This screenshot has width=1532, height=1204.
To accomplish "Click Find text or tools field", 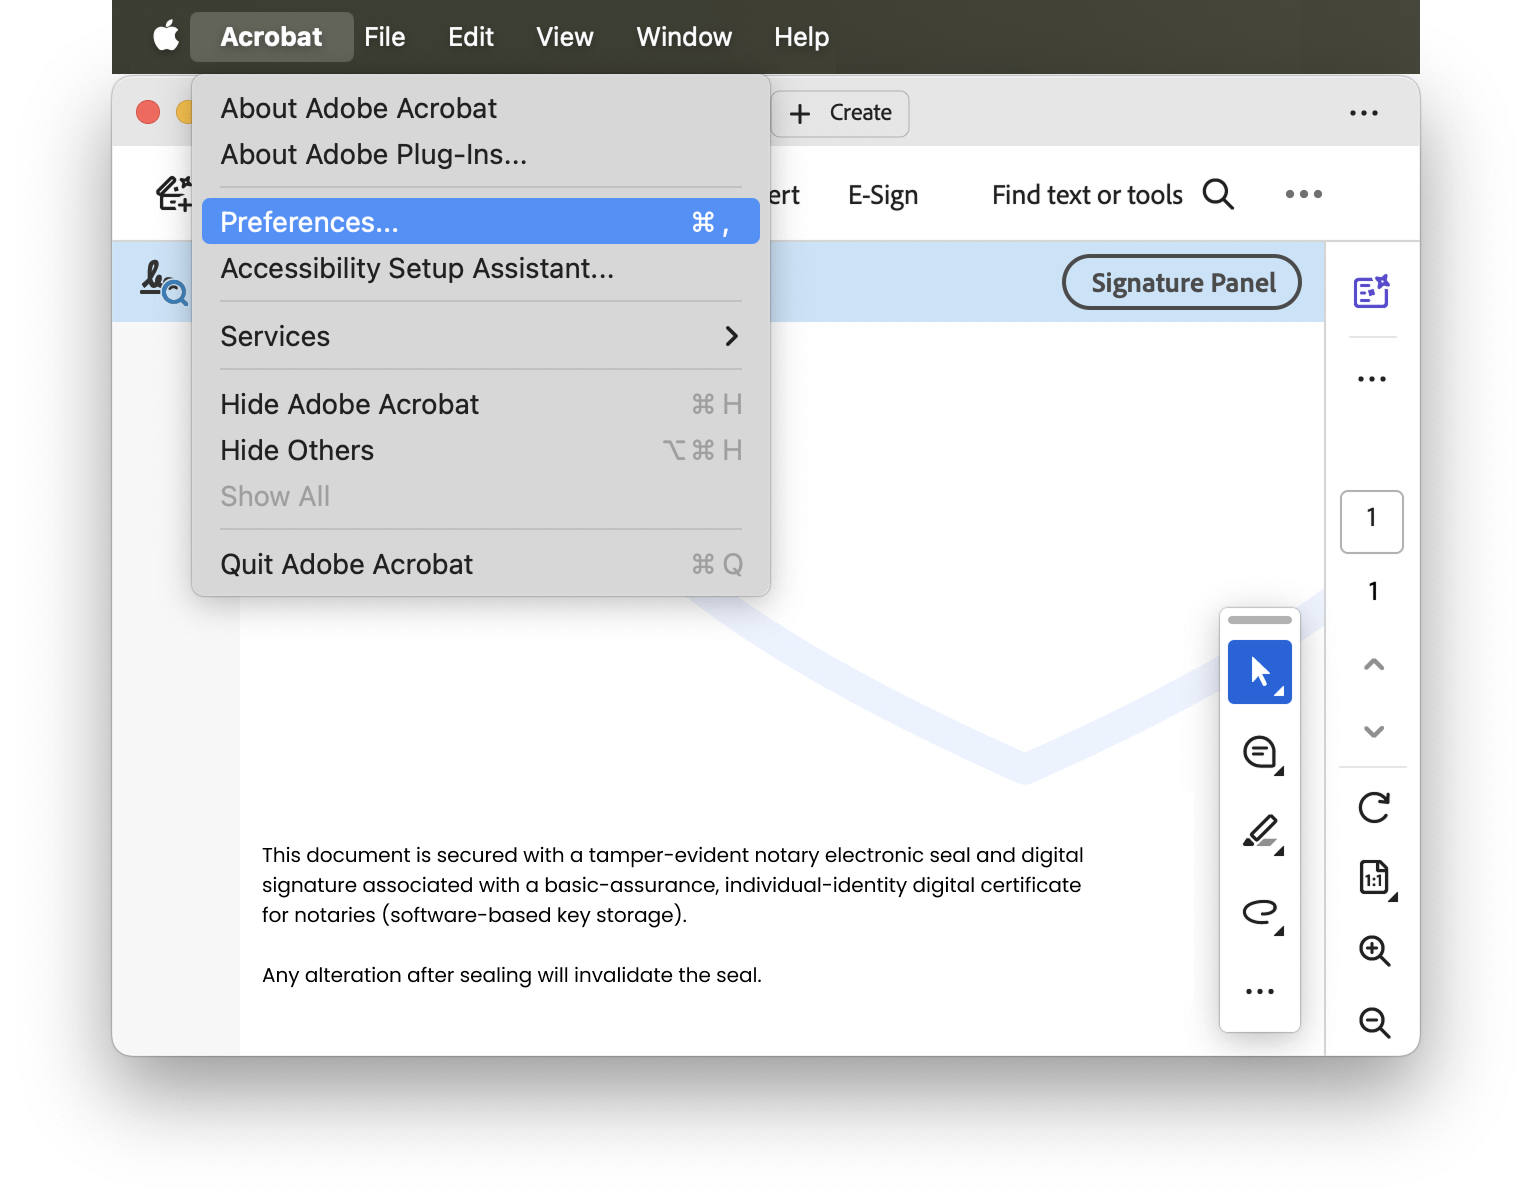I will point(1087,195).
